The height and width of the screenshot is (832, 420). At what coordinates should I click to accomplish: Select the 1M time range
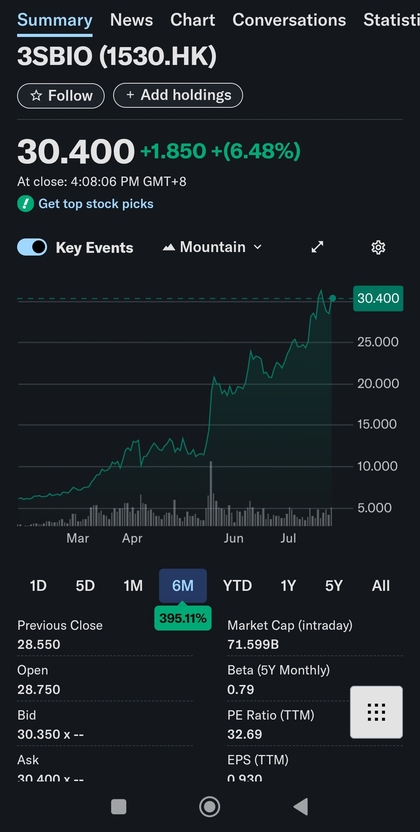[133, 586]
